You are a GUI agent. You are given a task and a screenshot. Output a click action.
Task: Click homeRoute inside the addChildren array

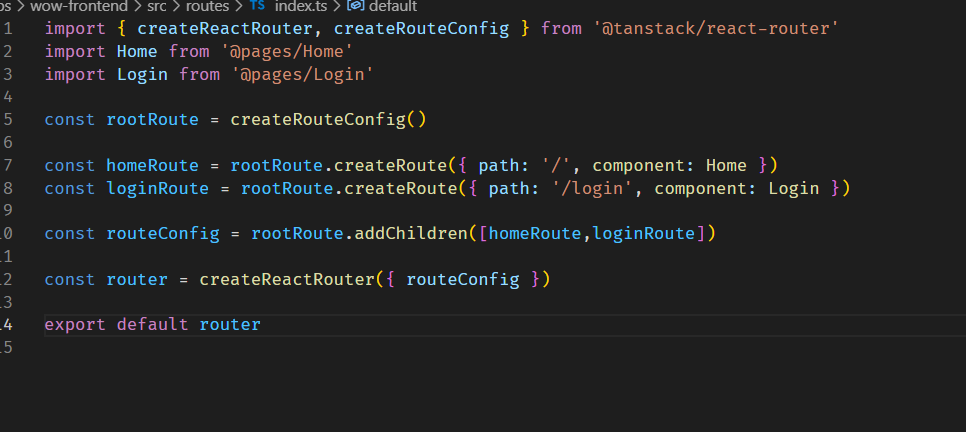(x=535, y=234)
